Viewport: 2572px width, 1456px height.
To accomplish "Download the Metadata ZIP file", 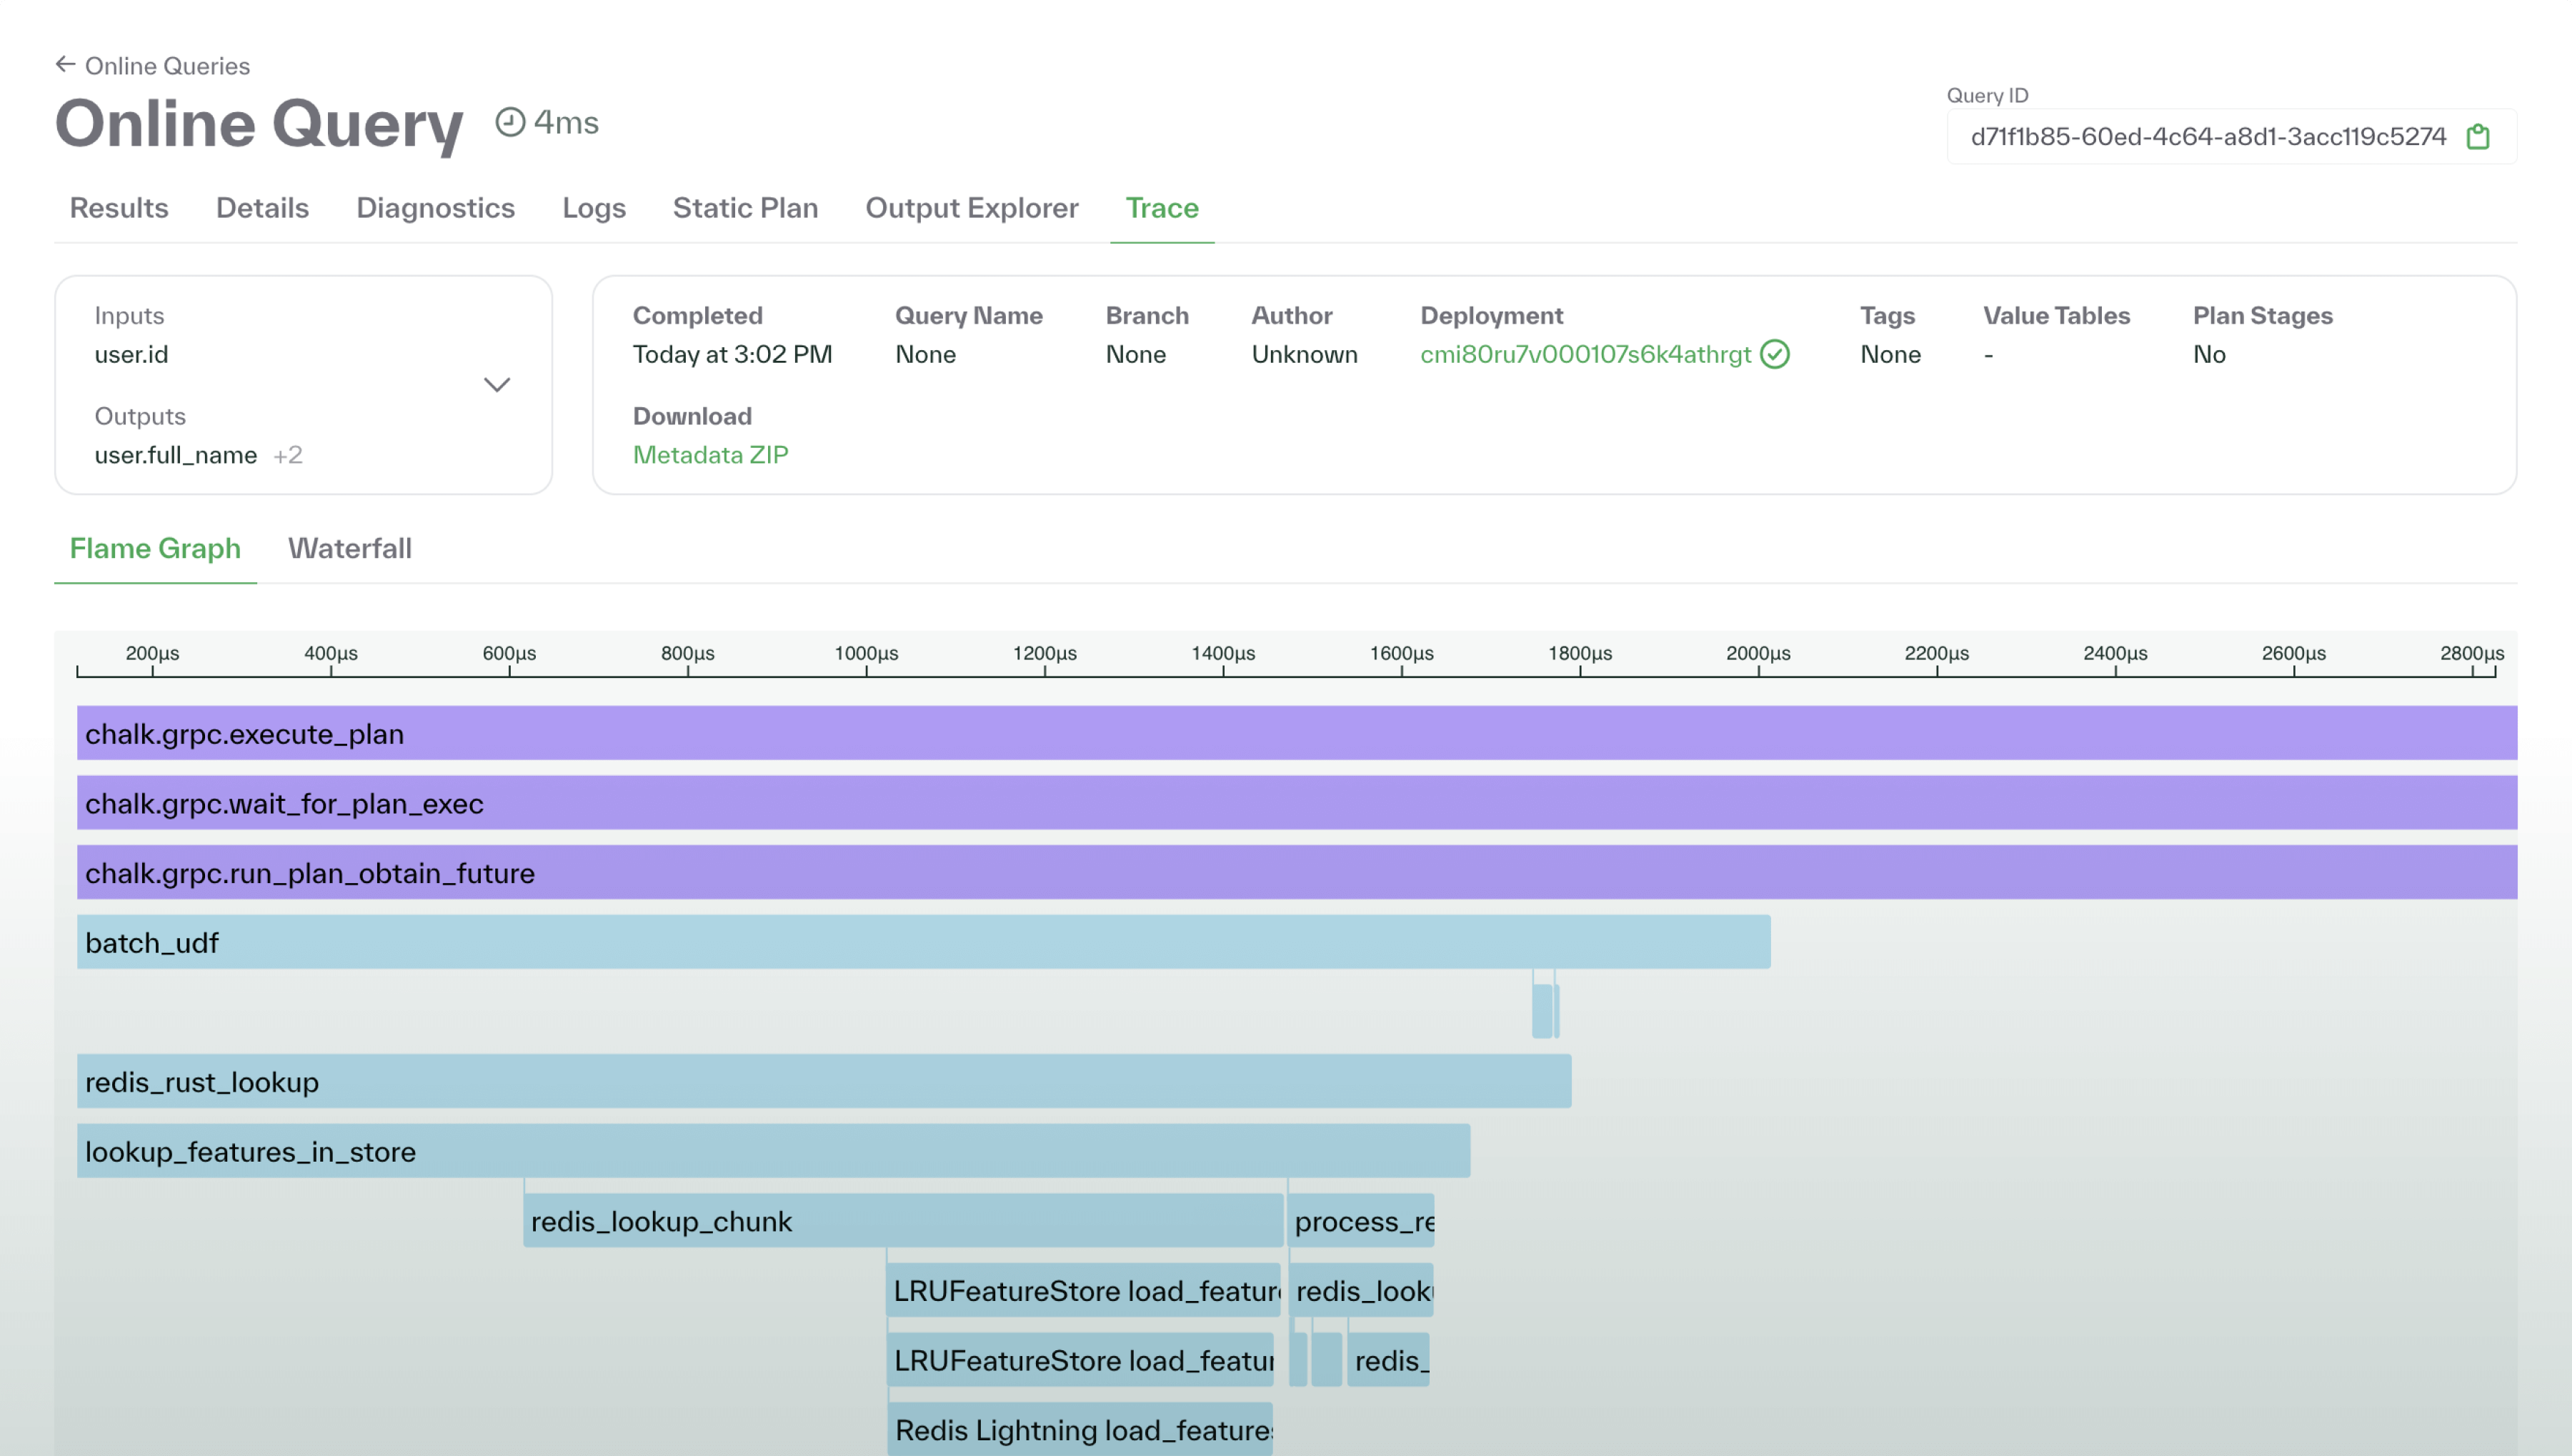I will [710, 455].
